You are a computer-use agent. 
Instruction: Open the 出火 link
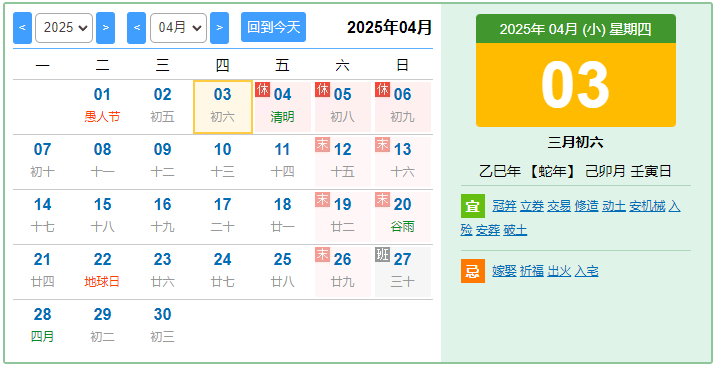click(559, 271)
